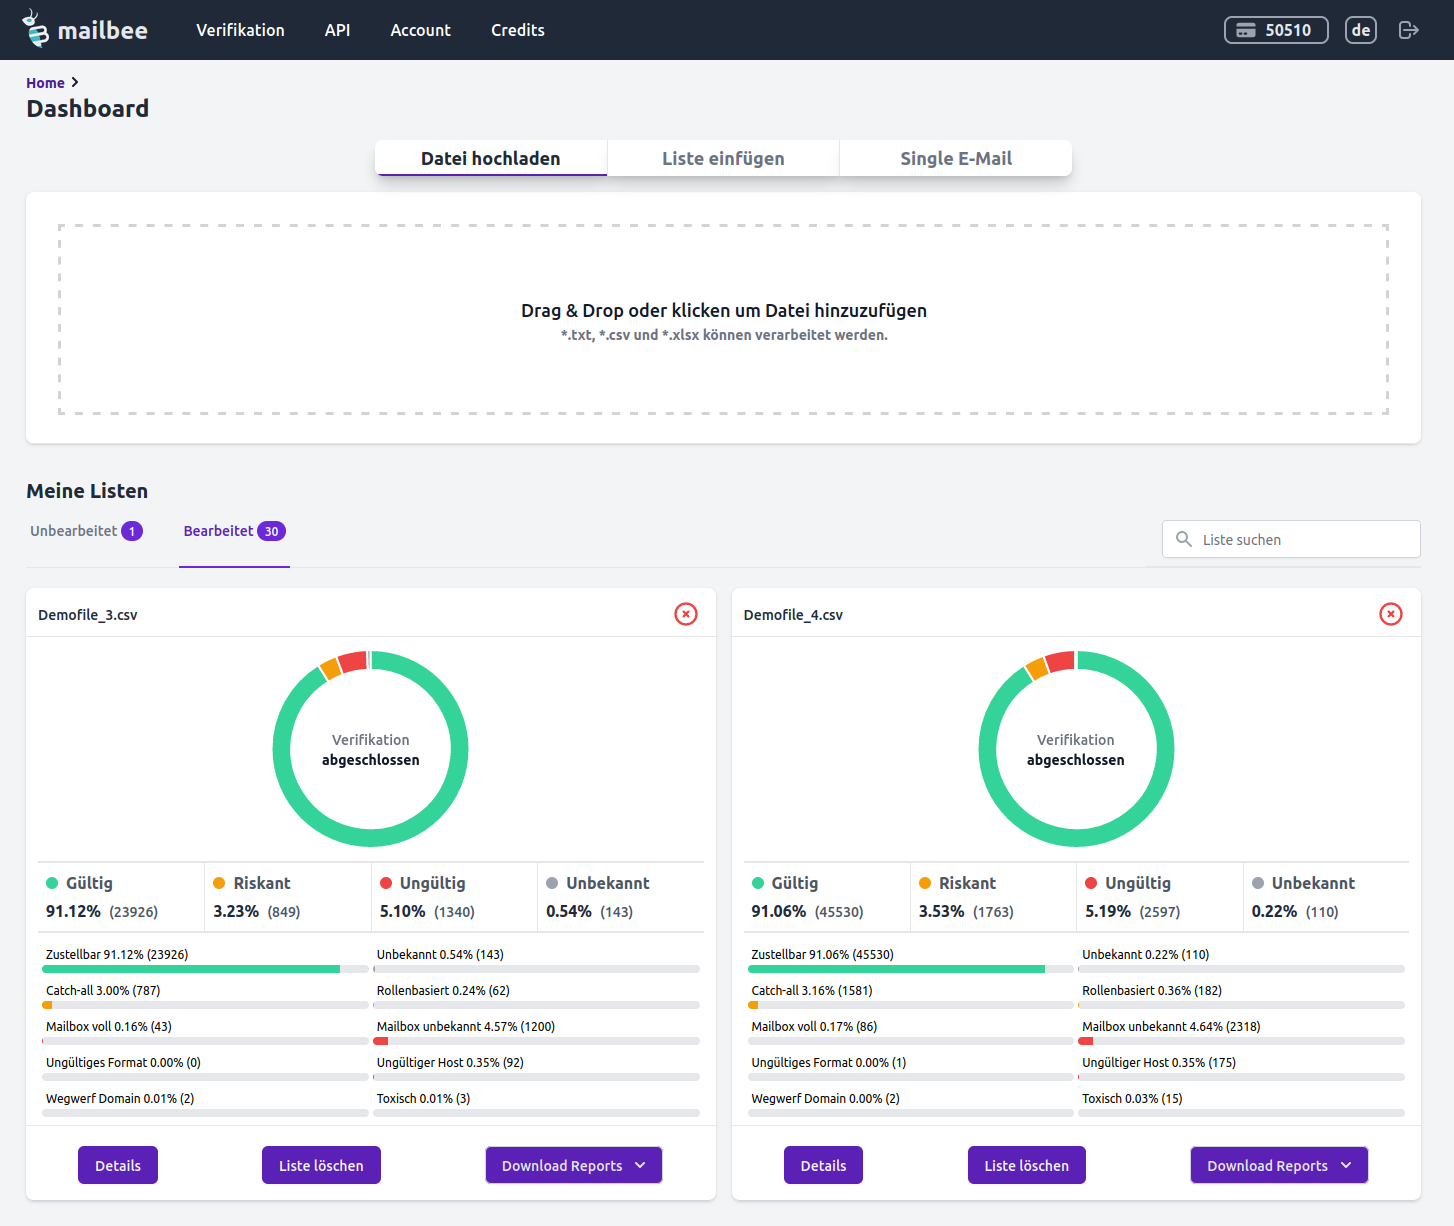1454x1226 pixels.
Task: Open the API menu item
Action: coord(338,30)
